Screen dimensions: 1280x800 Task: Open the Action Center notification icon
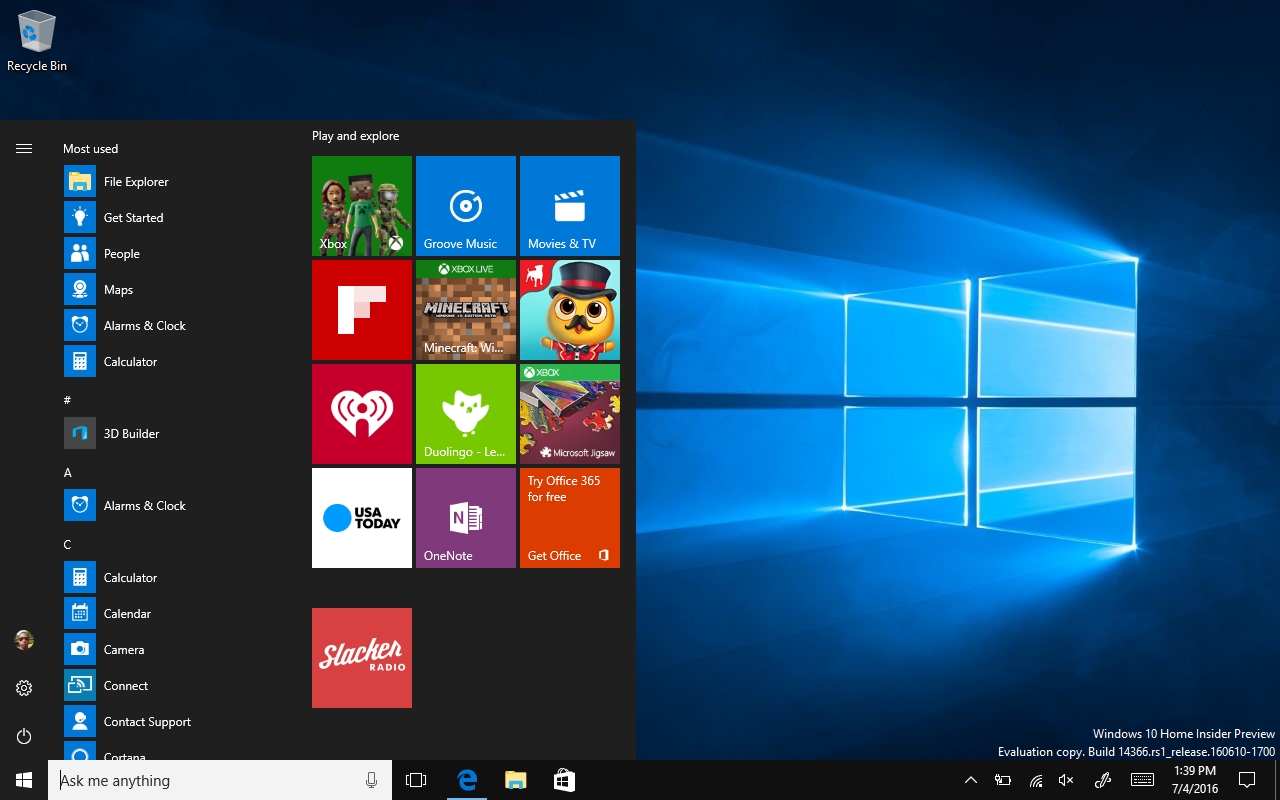click(1247, 780)
